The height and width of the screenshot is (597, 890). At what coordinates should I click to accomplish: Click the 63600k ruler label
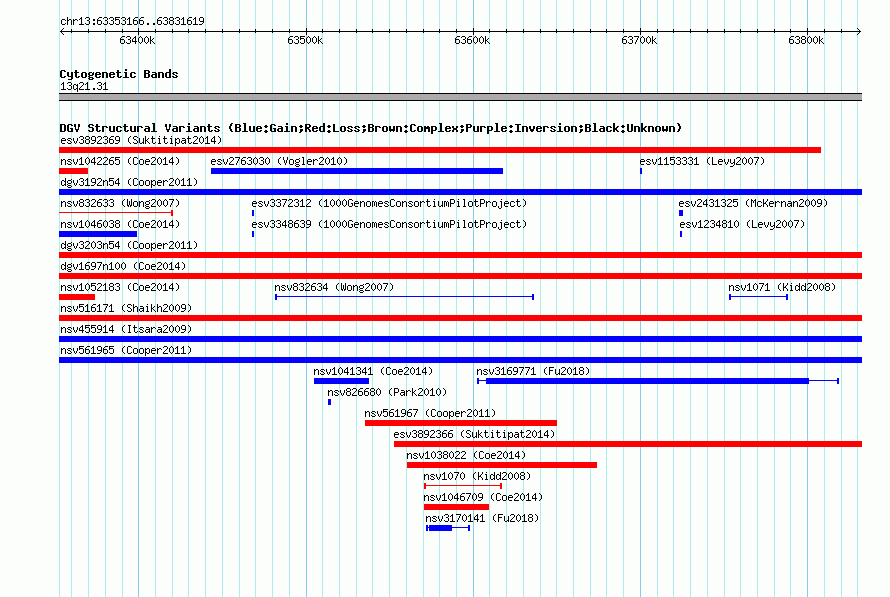tap(472, 40)
